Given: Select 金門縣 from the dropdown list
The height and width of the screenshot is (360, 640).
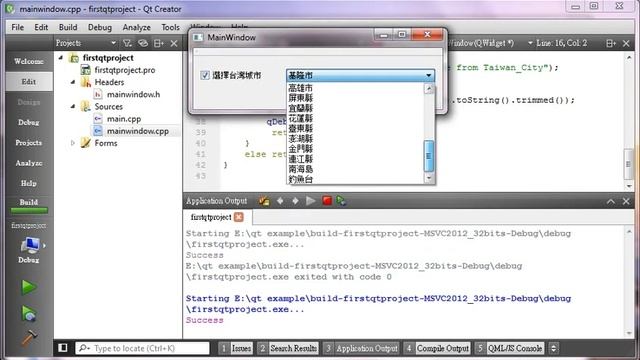Looking at the screenshot, I should point(355,149).
